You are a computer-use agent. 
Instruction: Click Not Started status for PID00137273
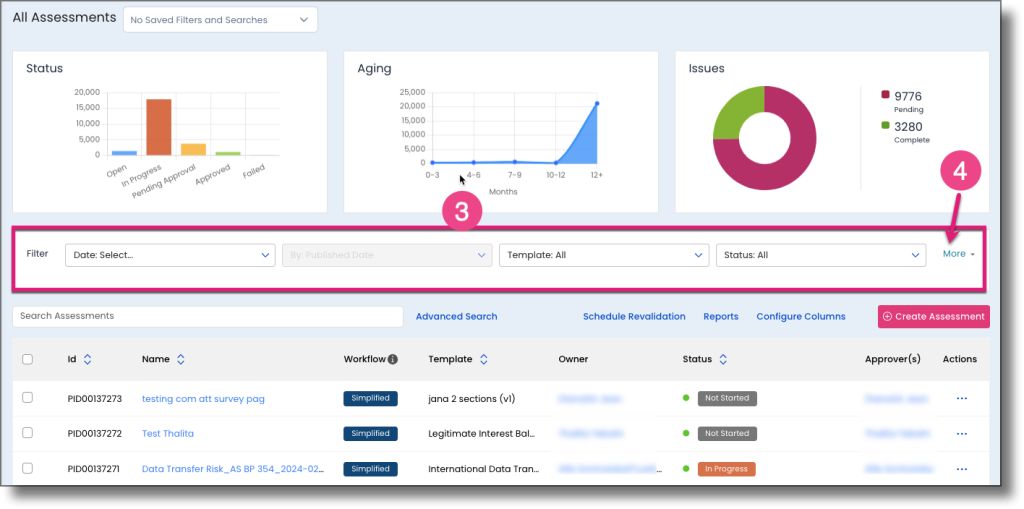tap(727, 399)
